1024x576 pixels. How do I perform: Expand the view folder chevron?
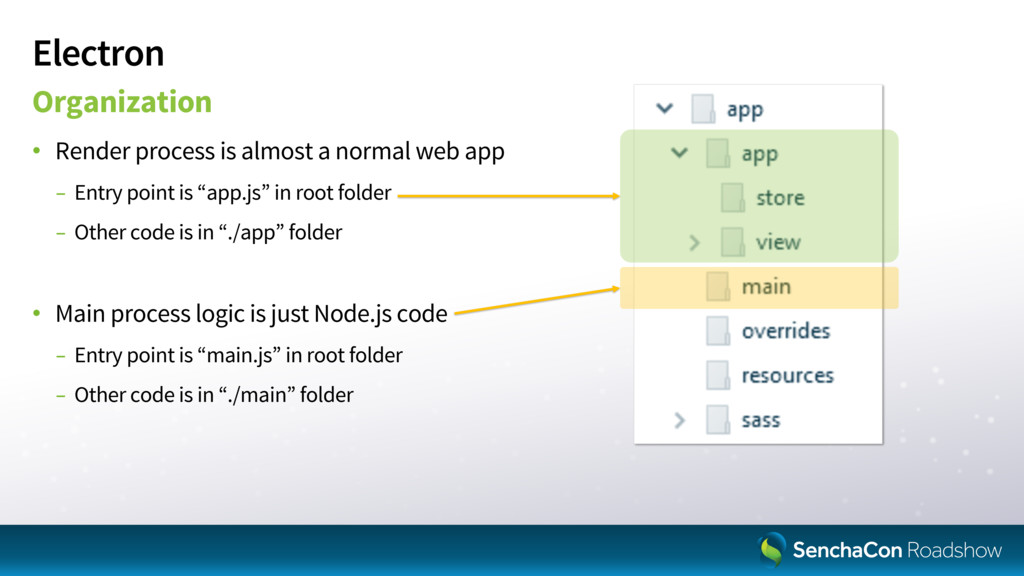694,243
